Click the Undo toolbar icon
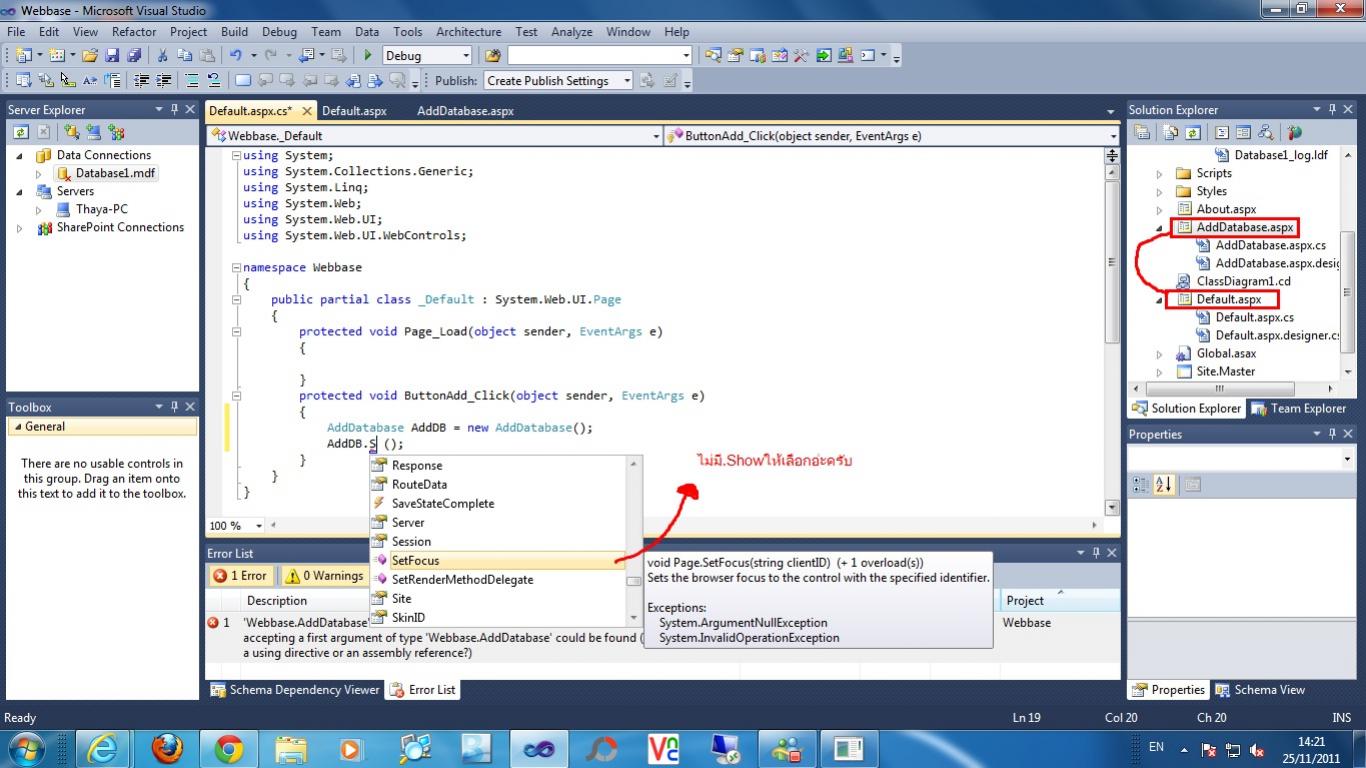The width and height of the screenshot is (1366, 768). (236, 56)
